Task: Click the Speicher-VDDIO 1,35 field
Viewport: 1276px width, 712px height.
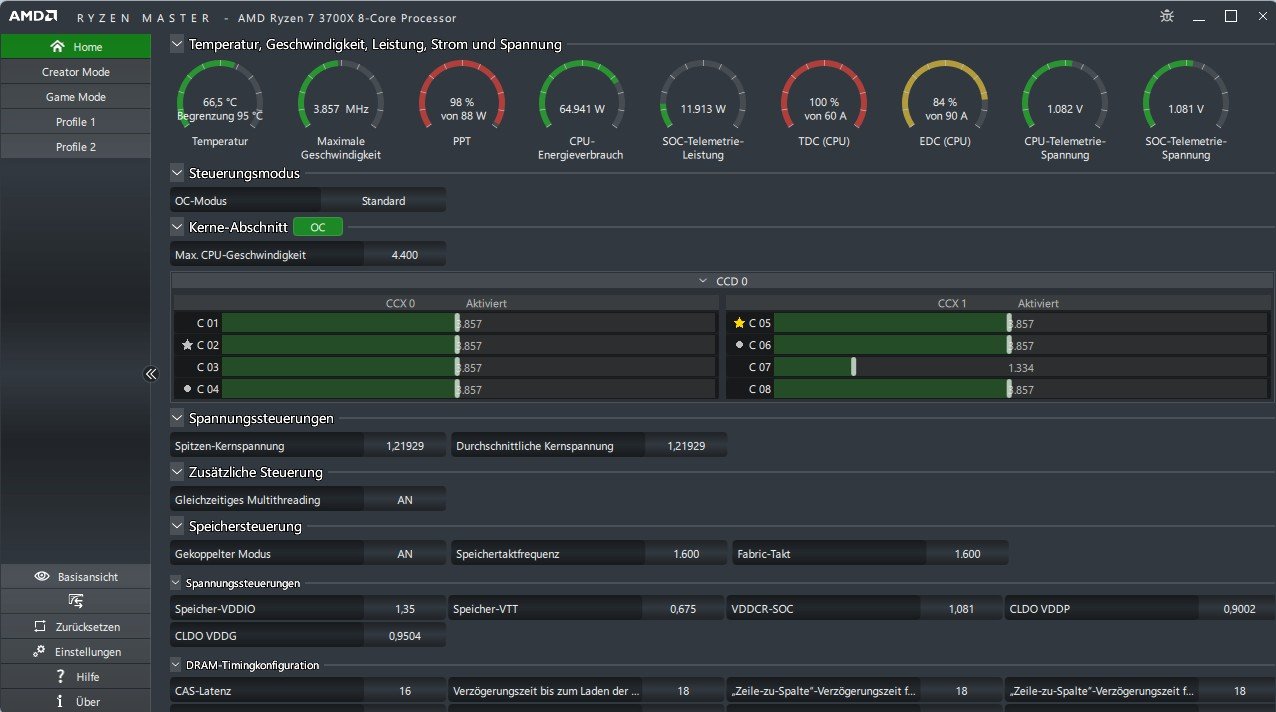Action: (x=405, y=608)
